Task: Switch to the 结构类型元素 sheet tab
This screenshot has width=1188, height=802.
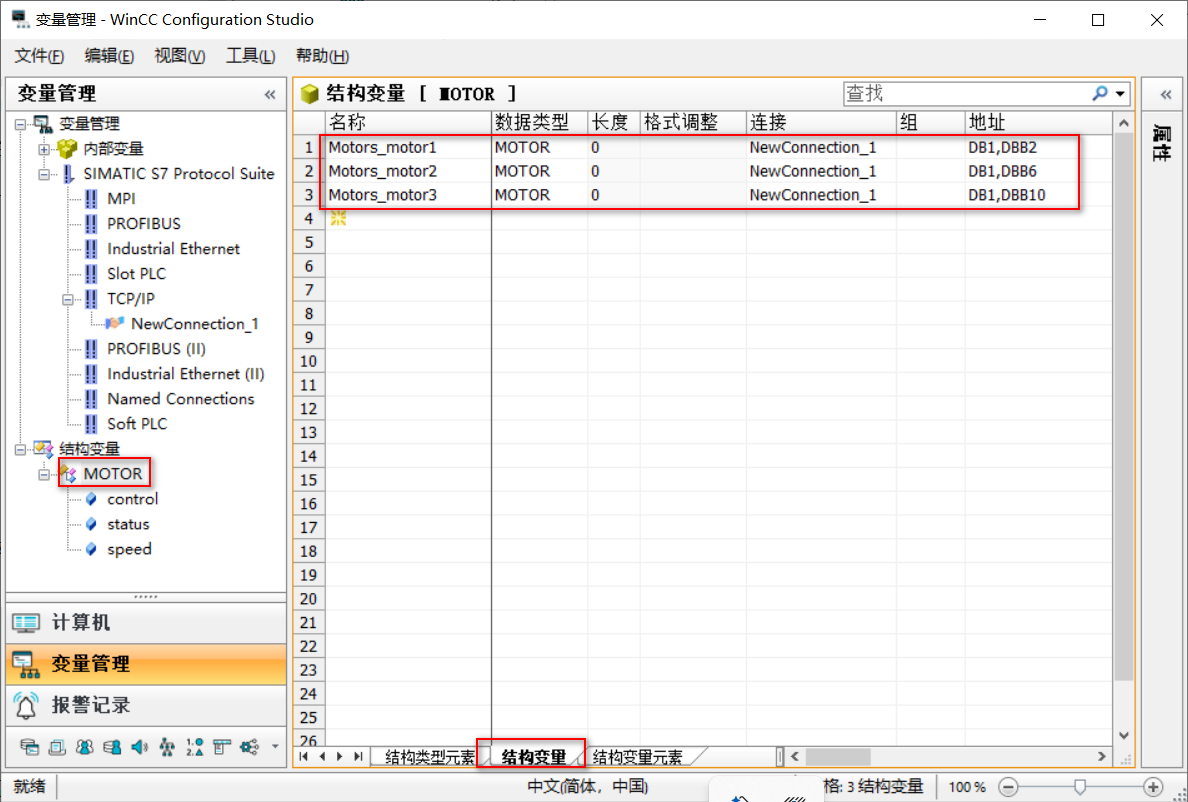Action: tap(429, 757)
